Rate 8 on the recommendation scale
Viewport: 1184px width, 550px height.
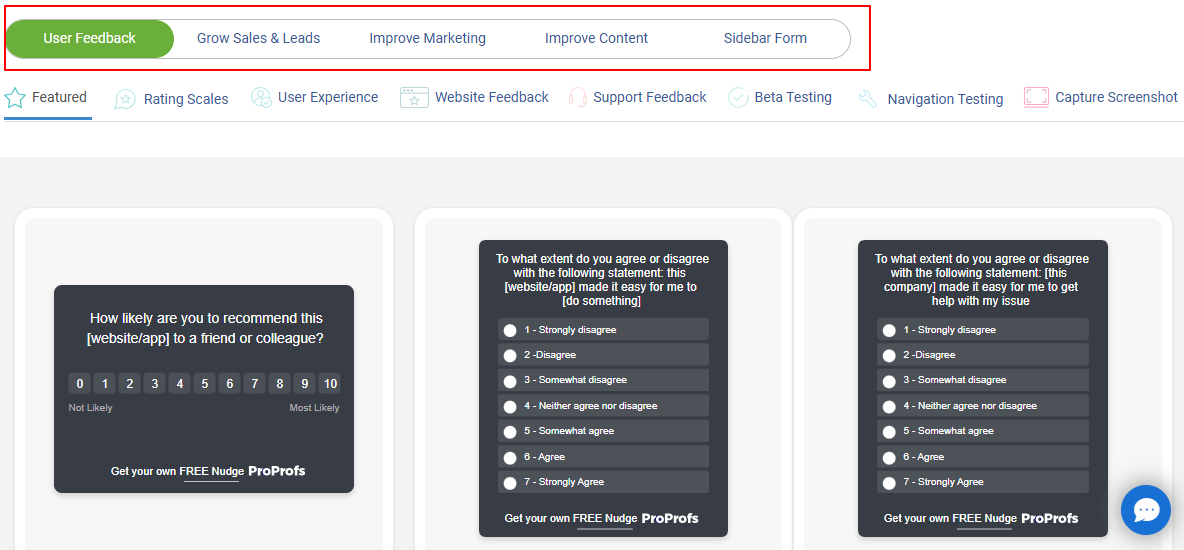(279, 383)
